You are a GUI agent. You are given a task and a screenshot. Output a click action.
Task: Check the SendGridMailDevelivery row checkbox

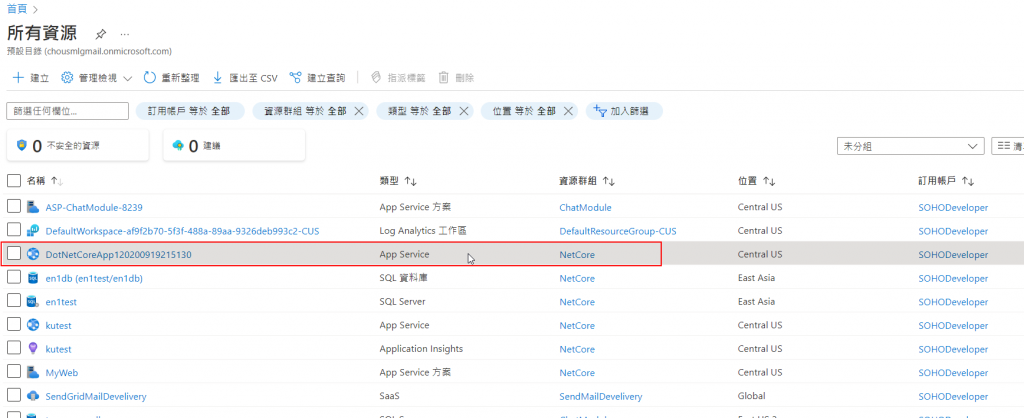point(14,395)
